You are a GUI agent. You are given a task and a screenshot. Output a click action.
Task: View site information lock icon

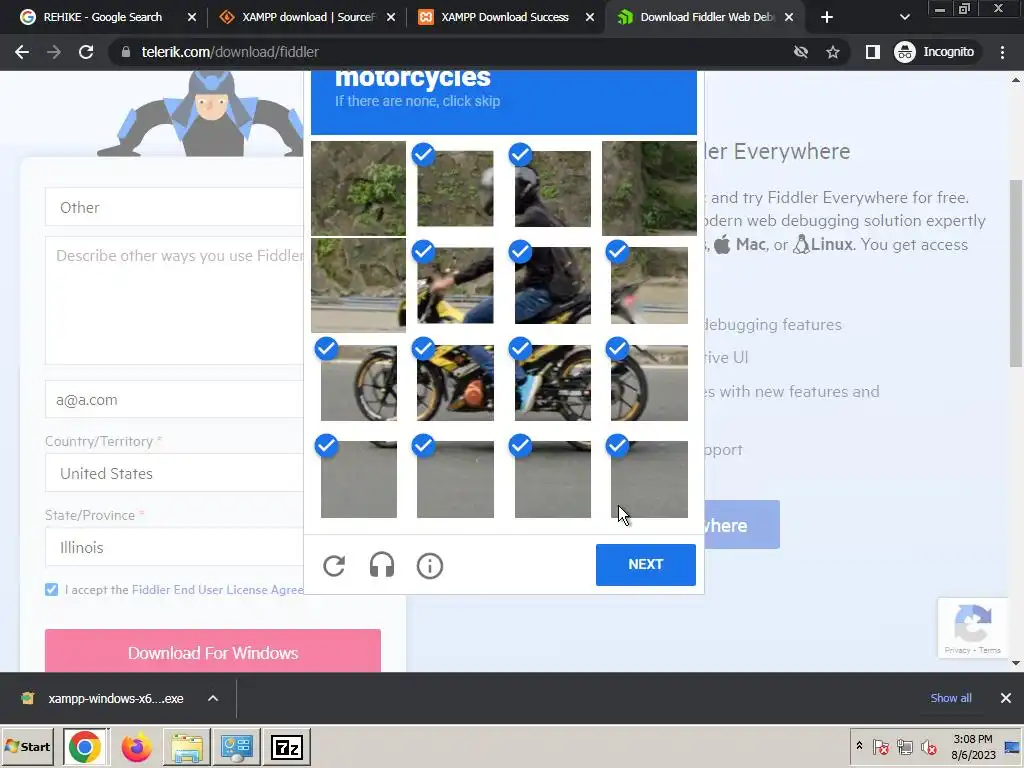click(x=125, y=52)
